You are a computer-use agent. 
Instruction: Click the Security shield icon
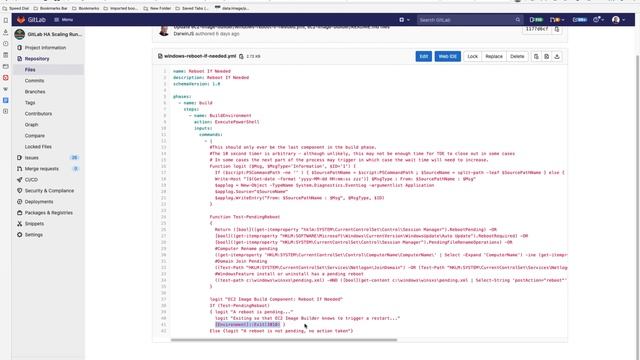(19, 191)
